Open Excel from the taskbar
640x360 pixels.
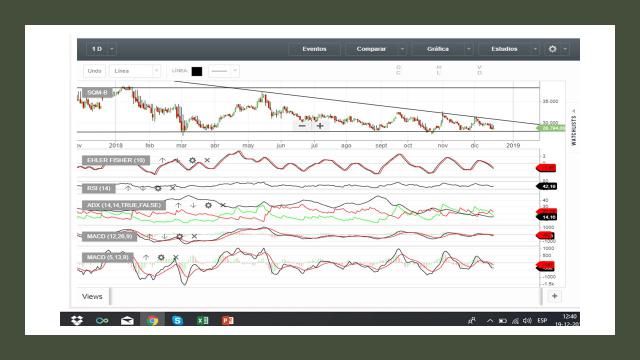(x=202, y=320)
